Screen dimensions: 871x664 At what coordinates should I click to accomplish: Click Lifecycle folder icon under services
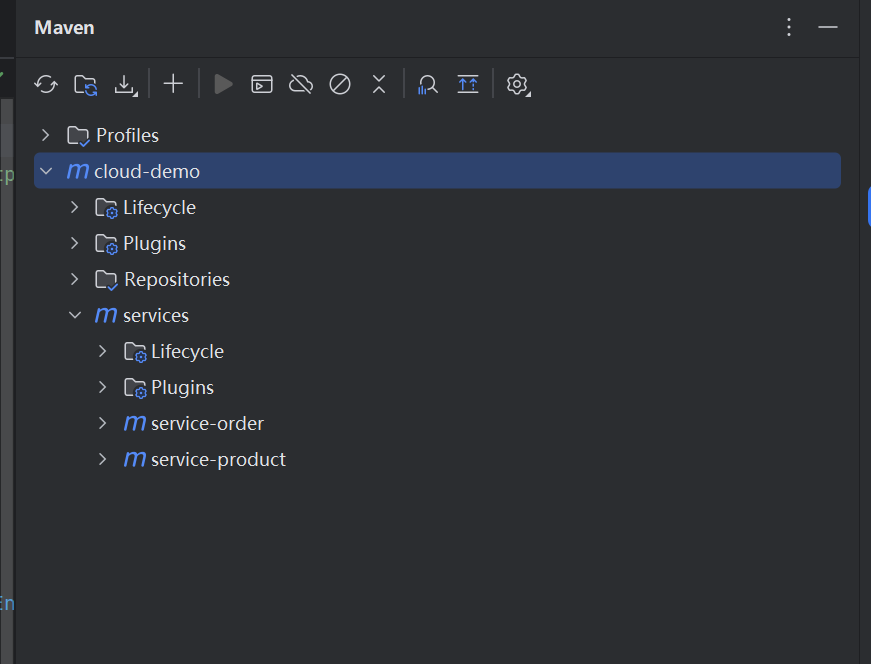(x=135, y=352)
